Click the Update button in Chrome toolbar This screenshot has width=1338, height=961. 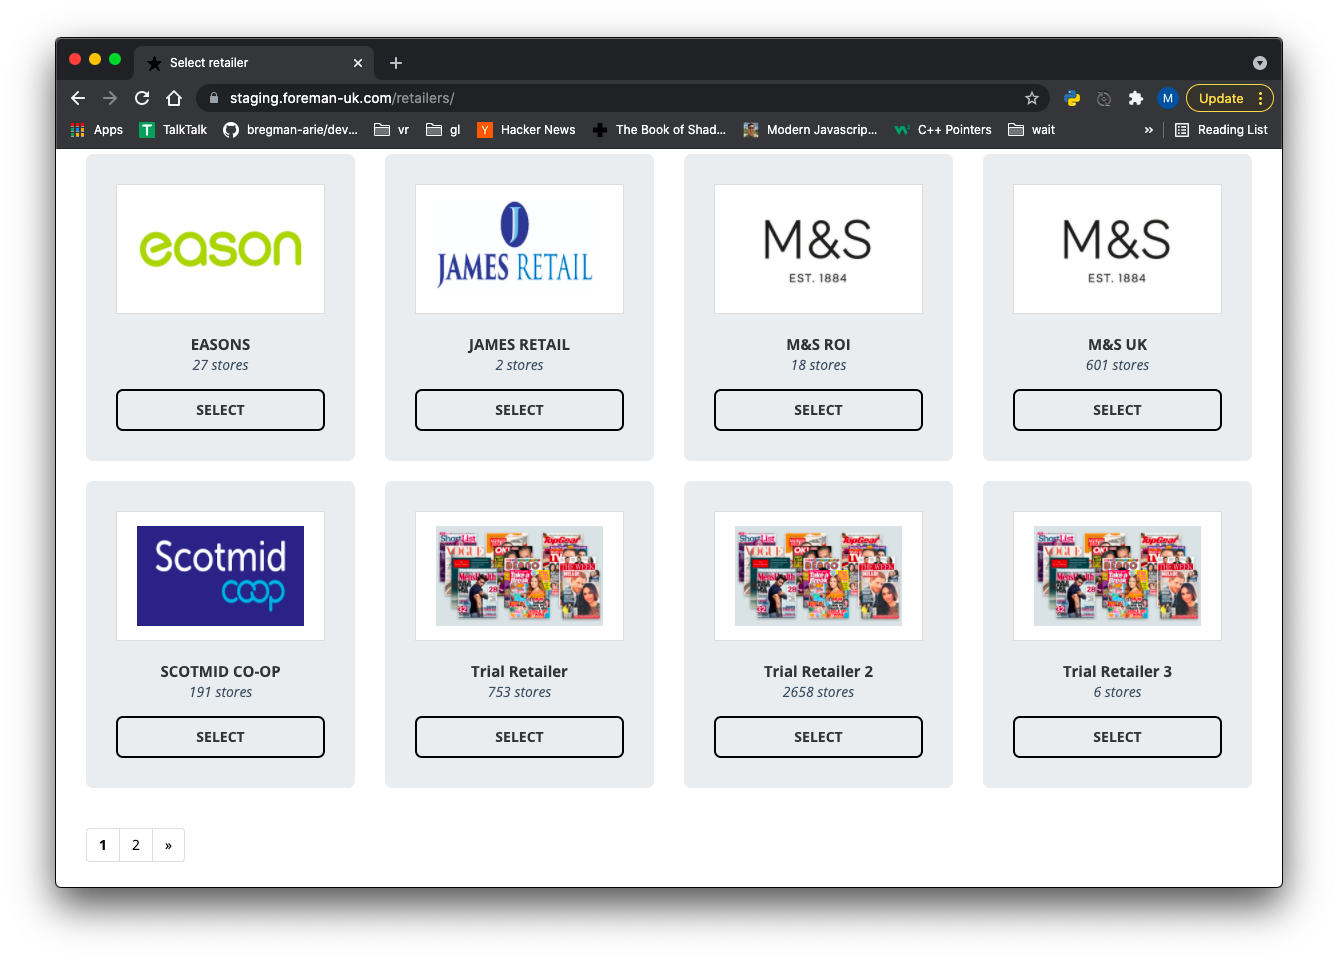pos(1229,98)
